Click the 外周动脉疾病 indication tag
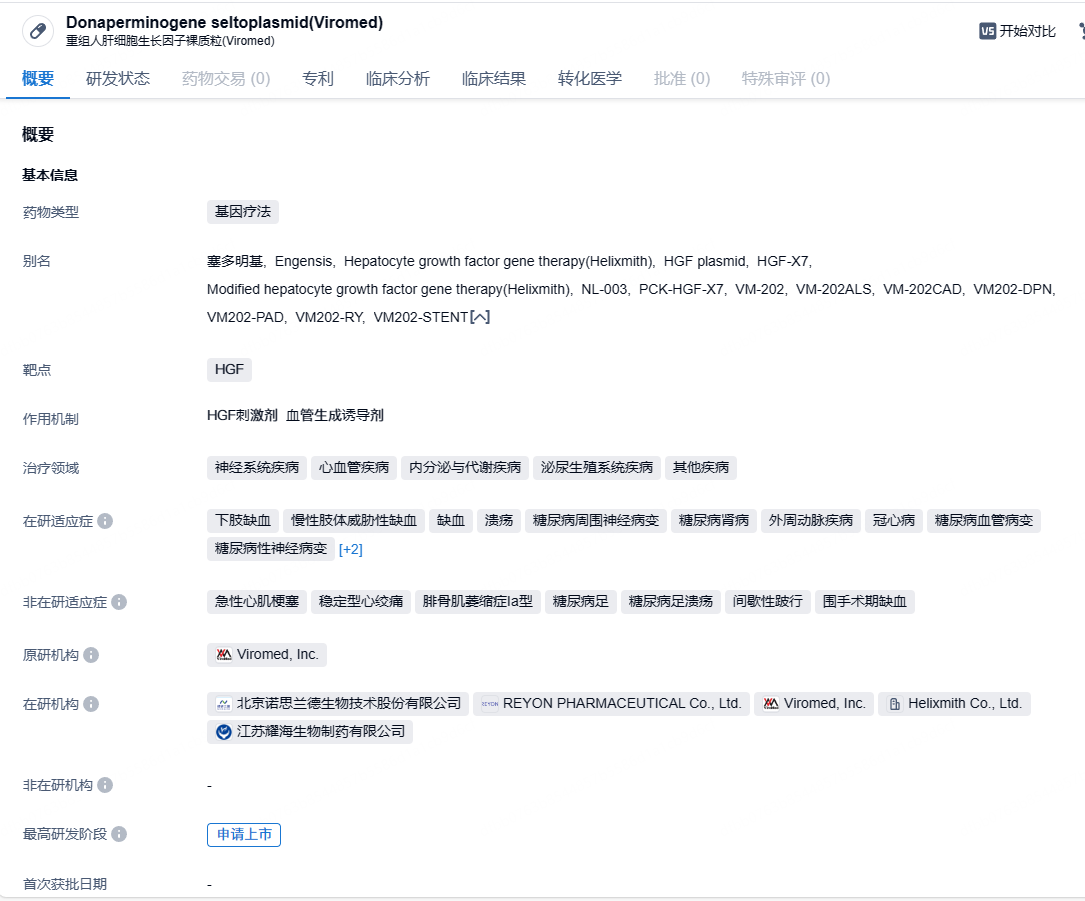Viewport: 1085px width, 901px height. (811, 520)
